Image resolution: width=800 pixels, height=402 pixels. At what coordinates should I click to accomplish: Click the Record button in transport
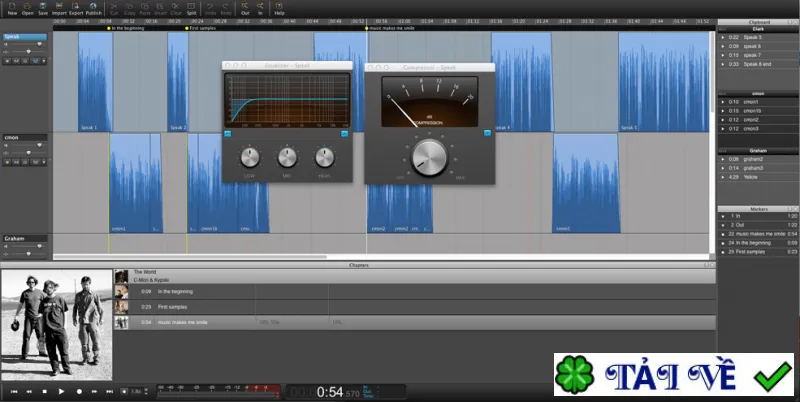79,391
